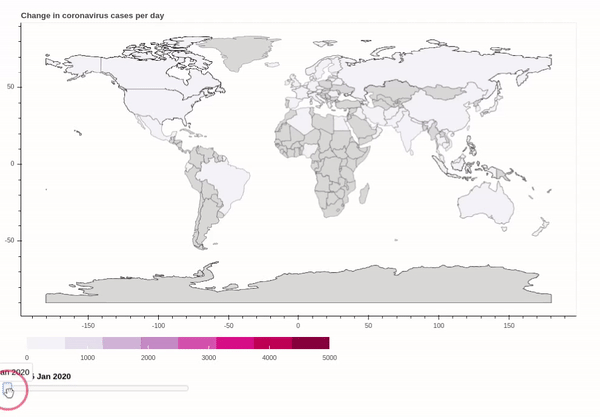Click the 5000 label on the color bar
Screen dimensions: 600x417
(x=329, y=358)
